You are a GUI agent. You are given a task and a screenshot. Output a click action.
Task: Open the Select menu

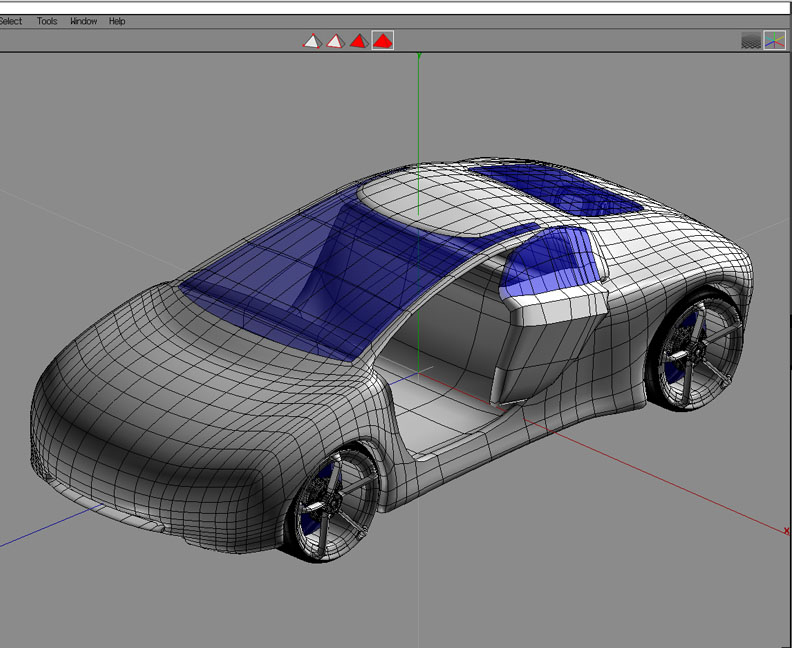pyautogui.click(x=10, y=21)
